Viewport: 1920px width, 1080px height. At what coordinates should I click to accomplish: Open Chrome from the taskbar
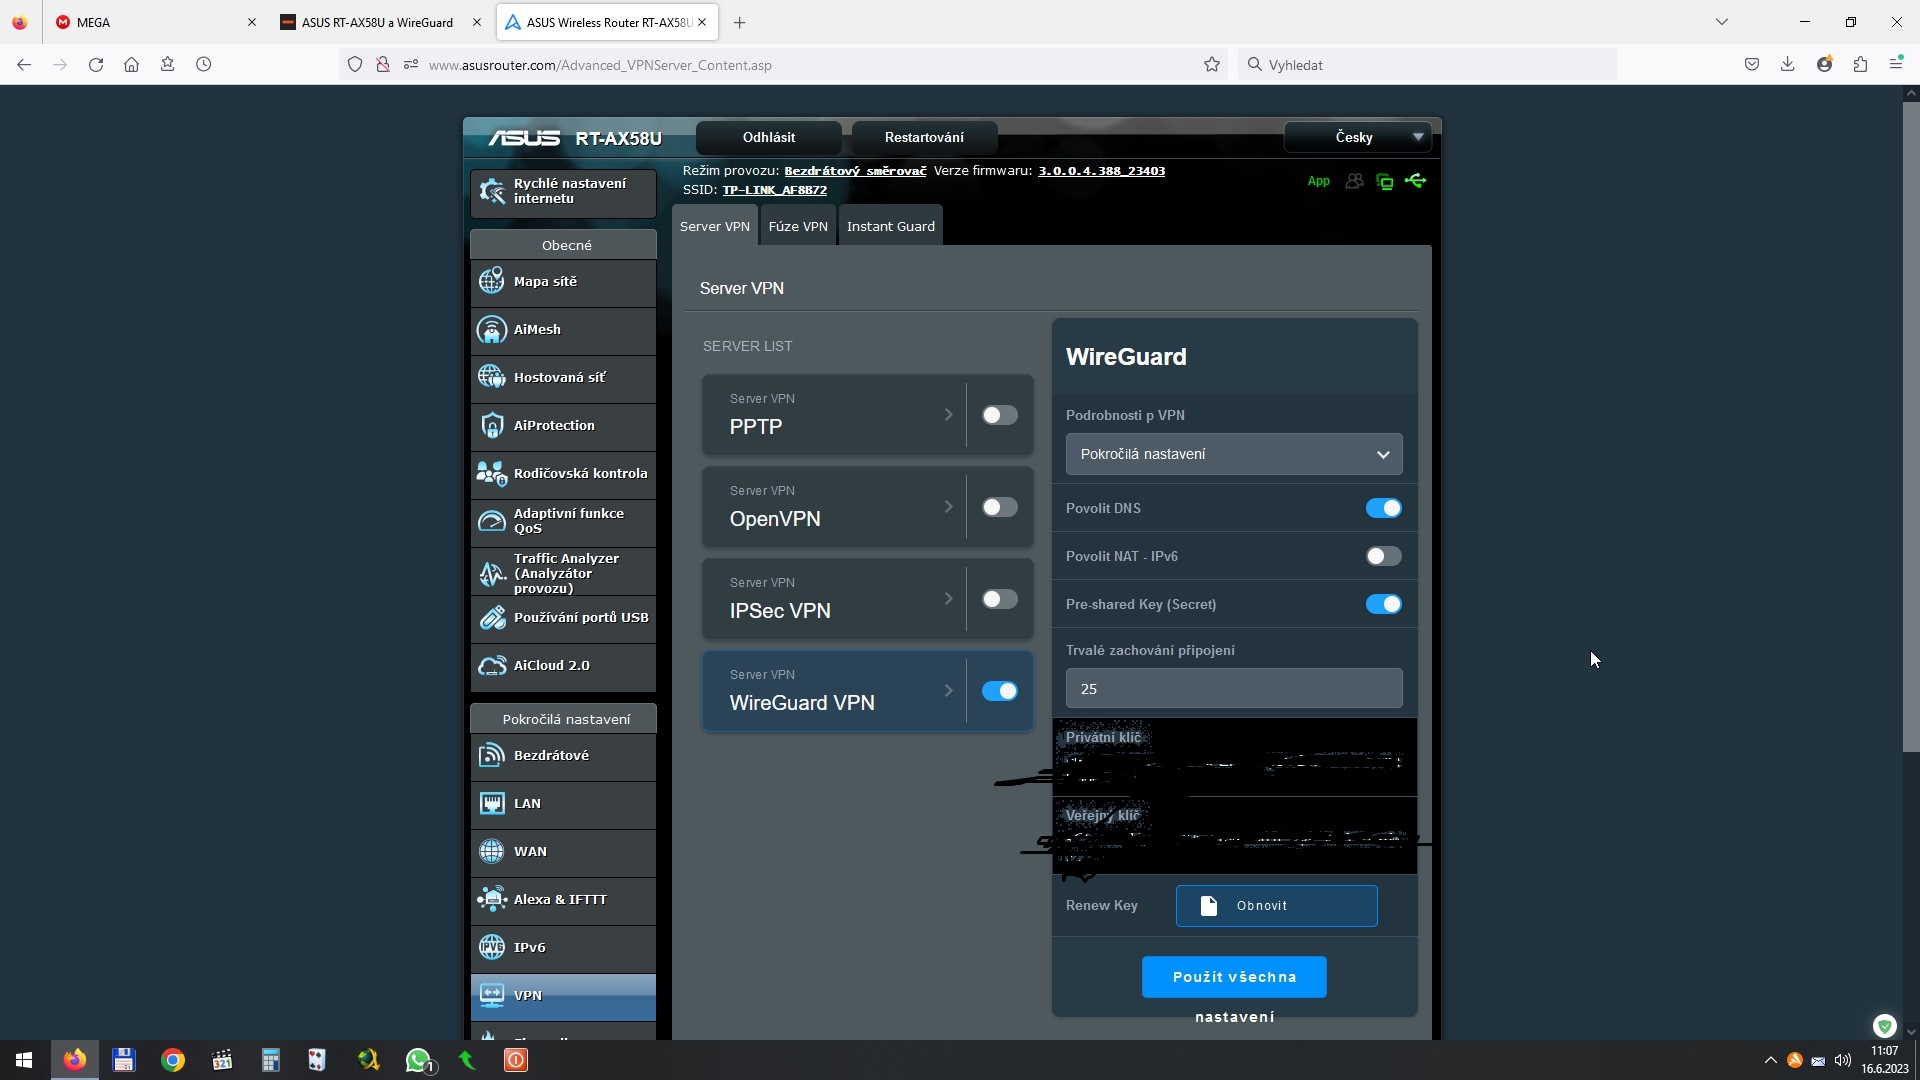173,1060
